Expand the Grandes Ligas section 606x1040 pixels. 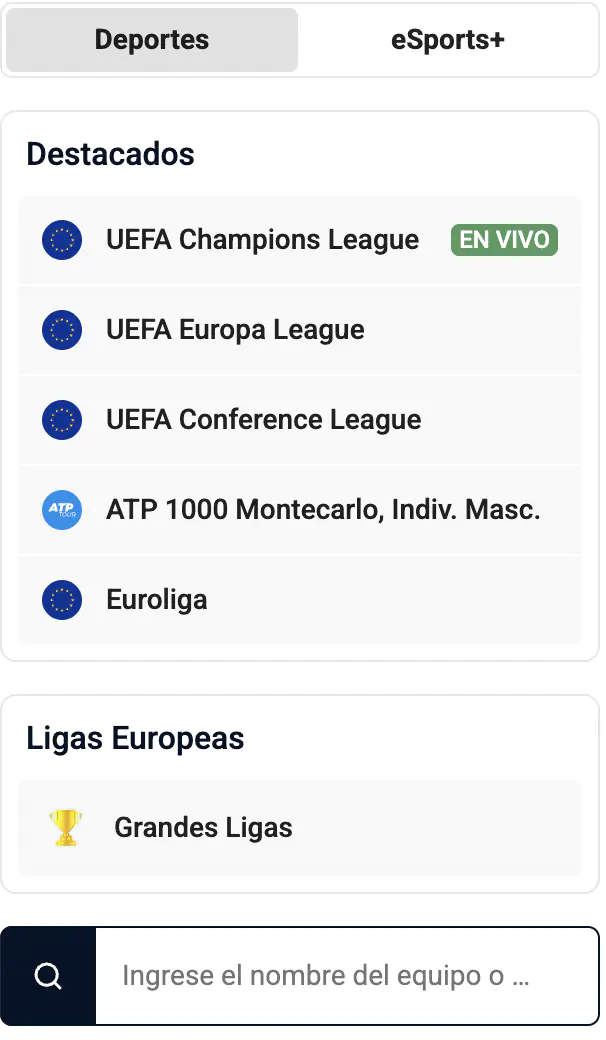203,828
